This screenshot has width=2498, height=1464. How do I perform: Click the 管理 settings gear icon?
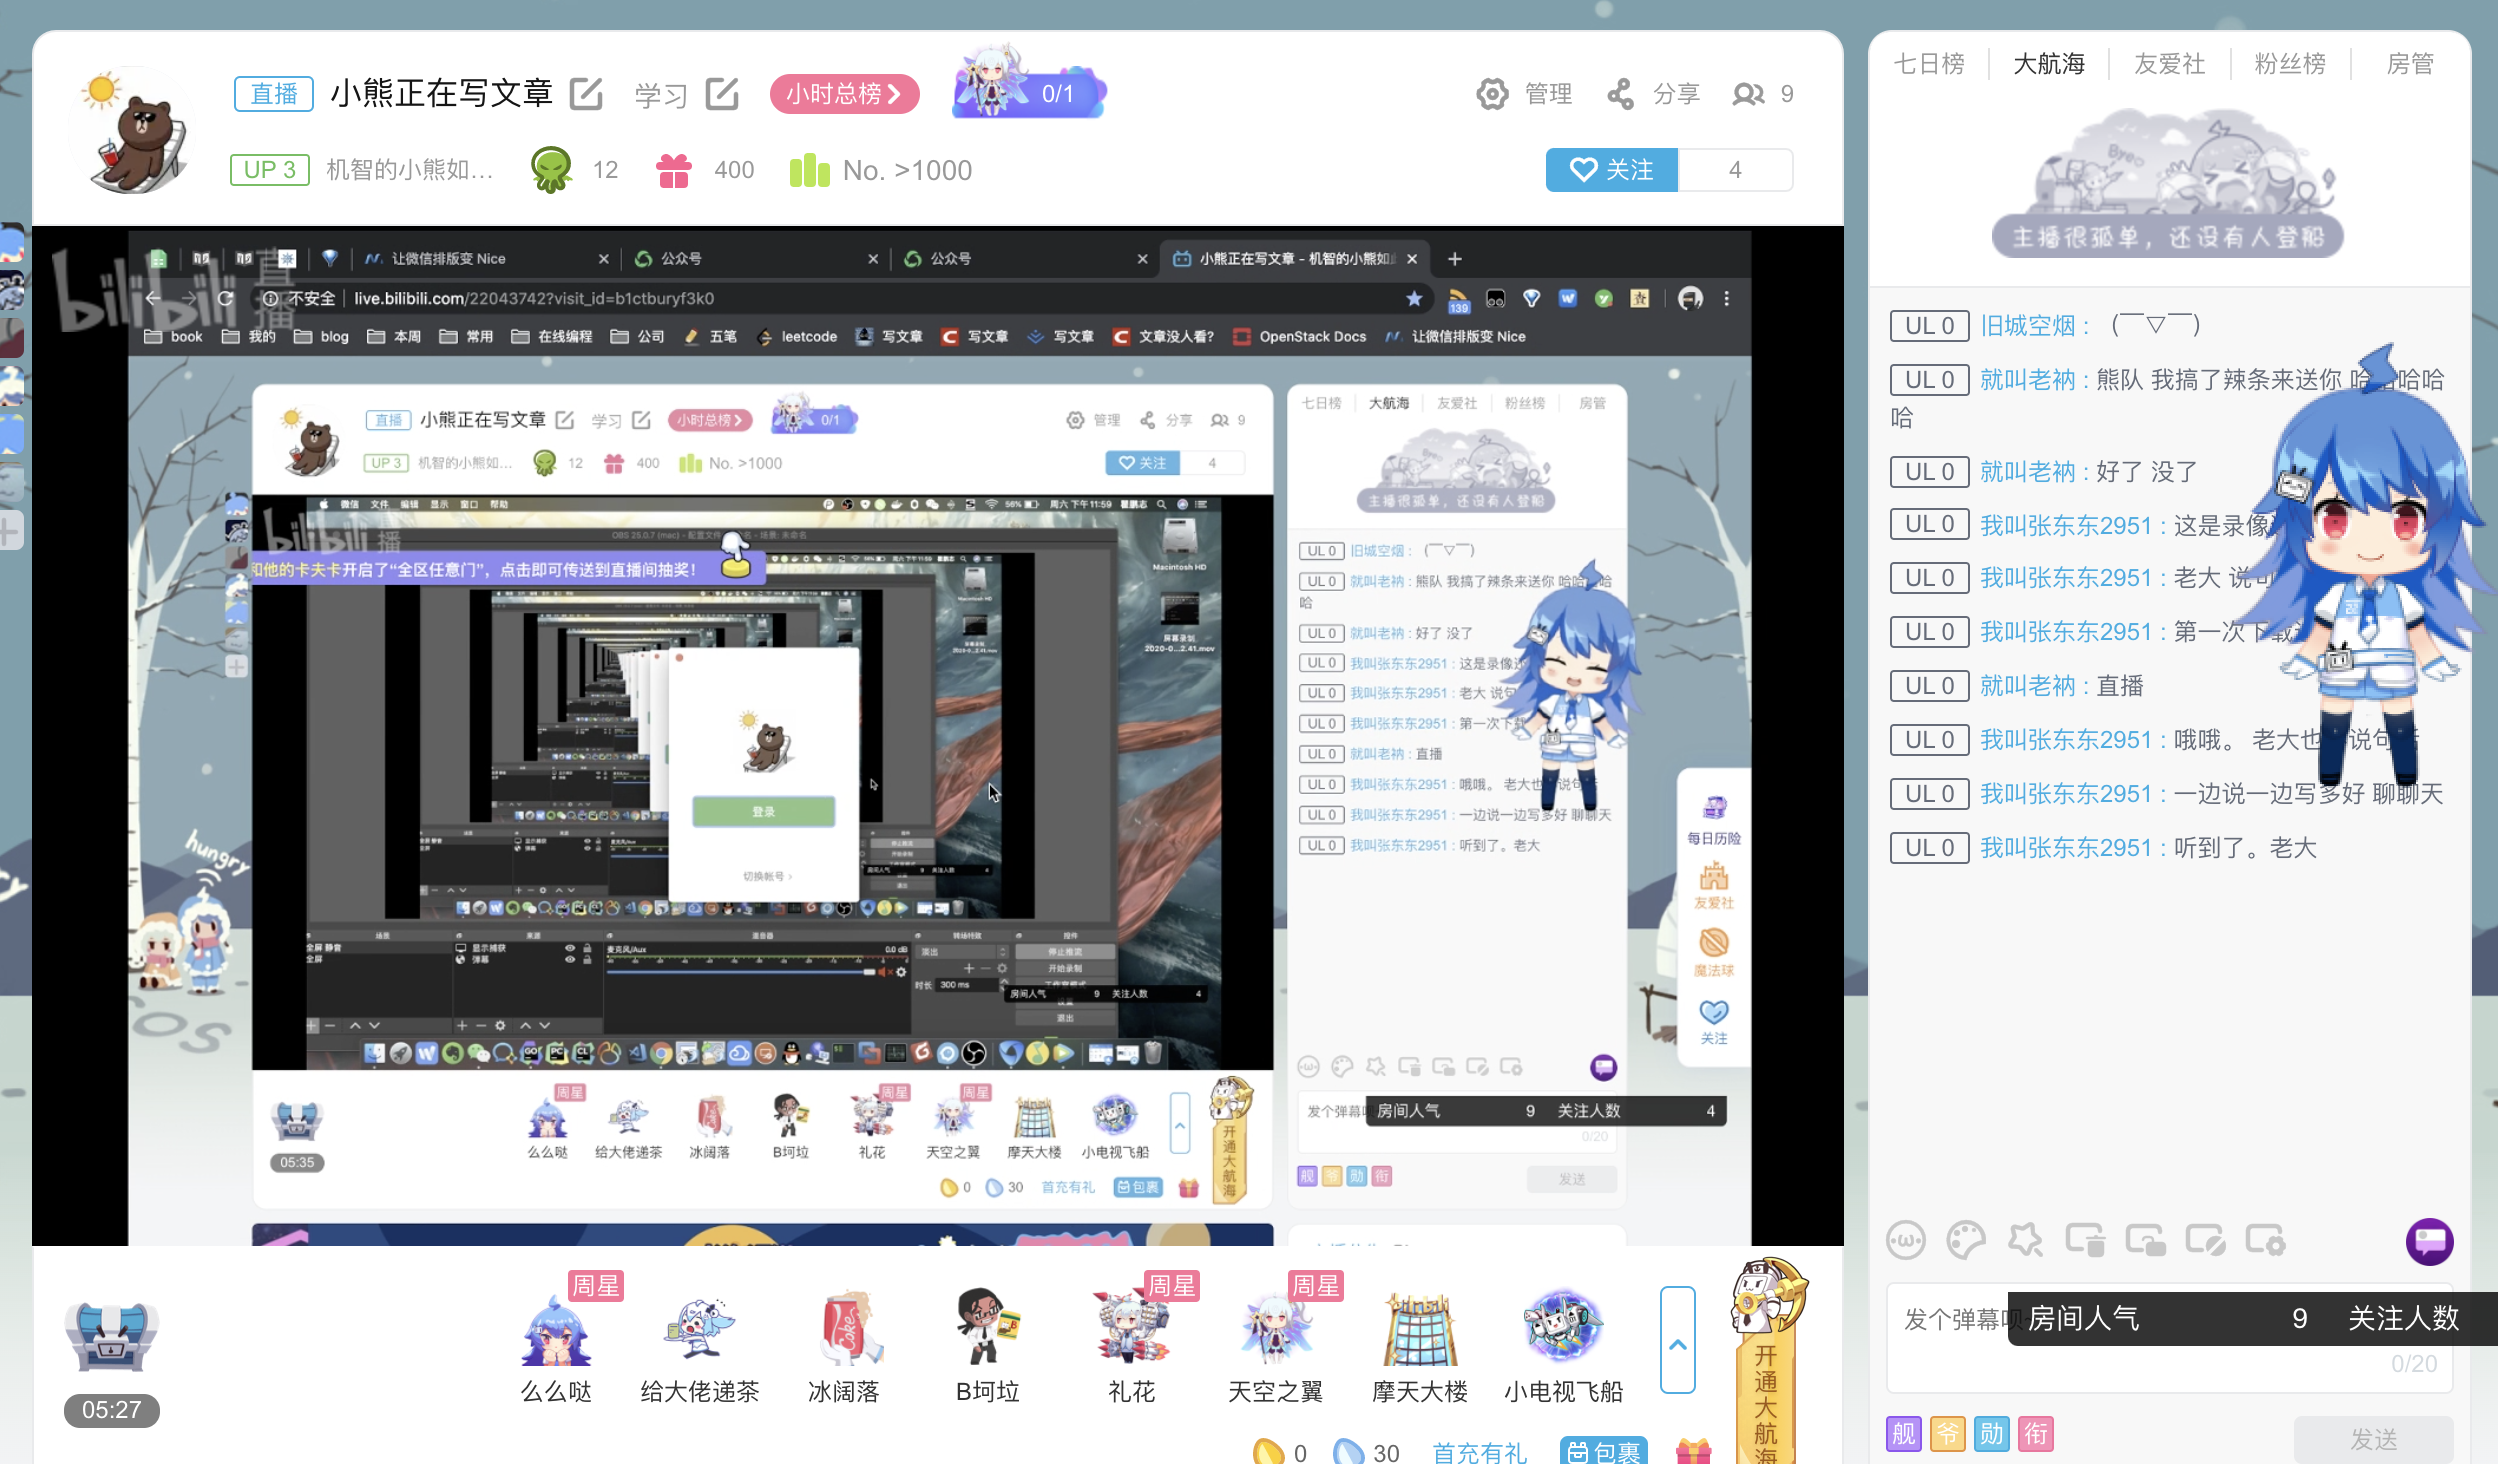pyautogui.click(x=1492, y=94)
